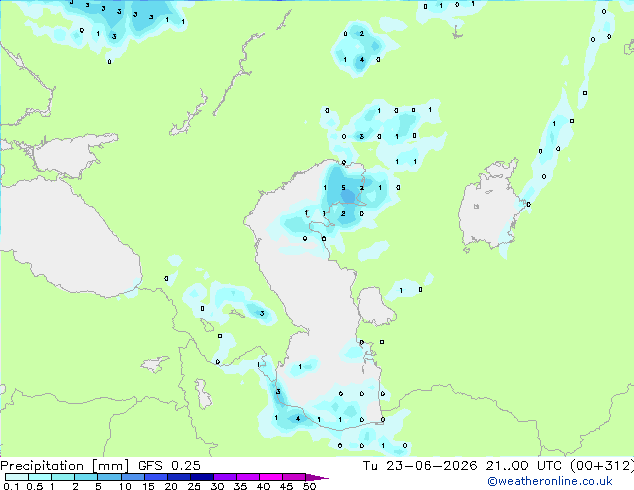Click the legend swatch between 0.1 and 0.5
This screenshot has width=634, height=490.
coord(17,477)
